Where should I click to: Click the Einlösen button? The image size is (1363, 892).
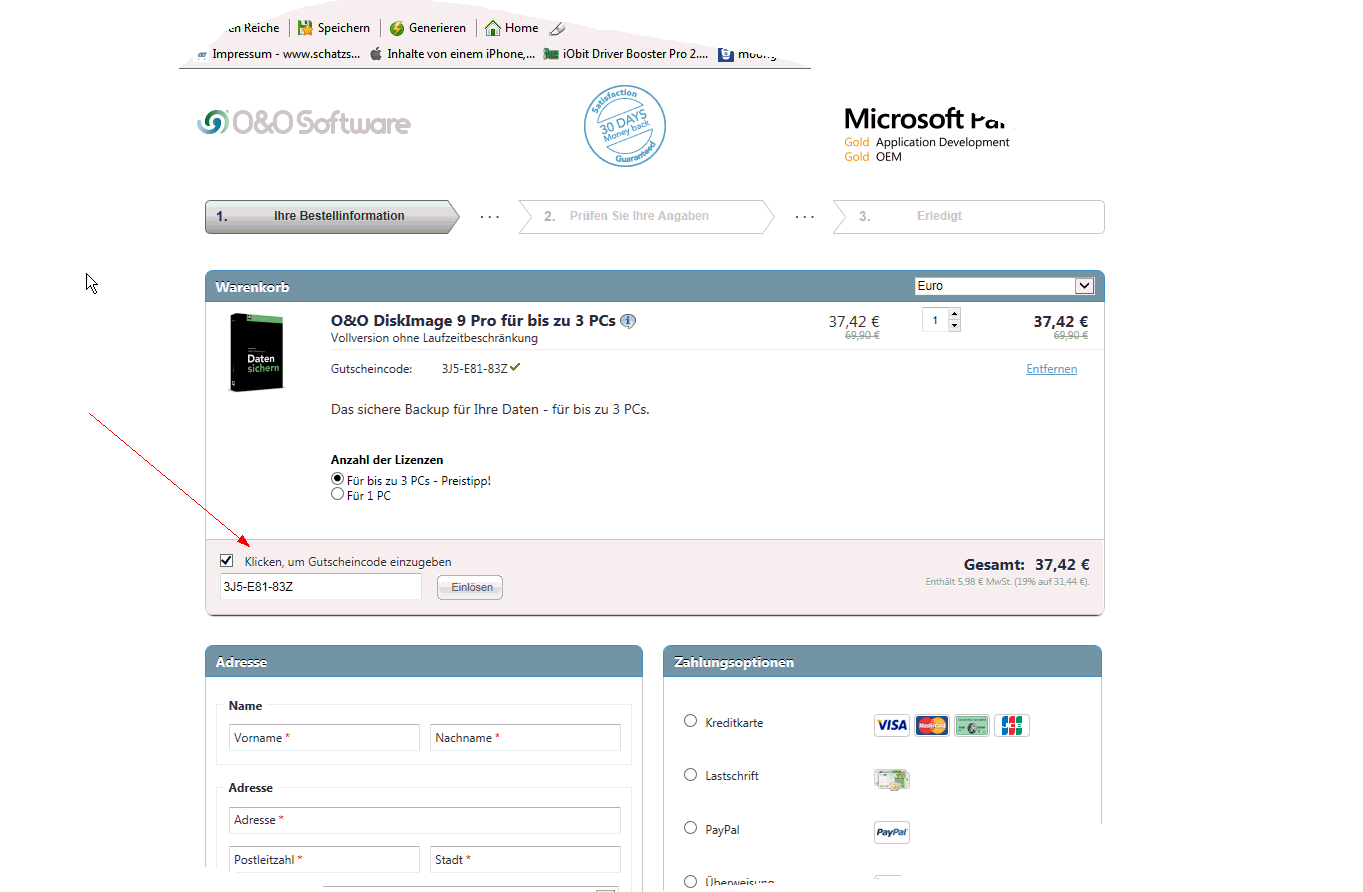tap(470, 587)
